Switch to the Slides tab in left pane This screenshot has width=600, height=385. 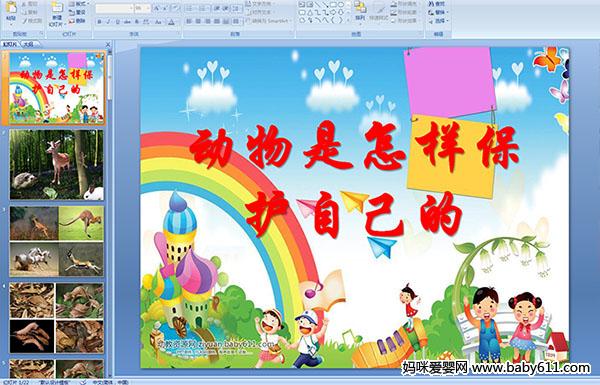tap(10, 44)
